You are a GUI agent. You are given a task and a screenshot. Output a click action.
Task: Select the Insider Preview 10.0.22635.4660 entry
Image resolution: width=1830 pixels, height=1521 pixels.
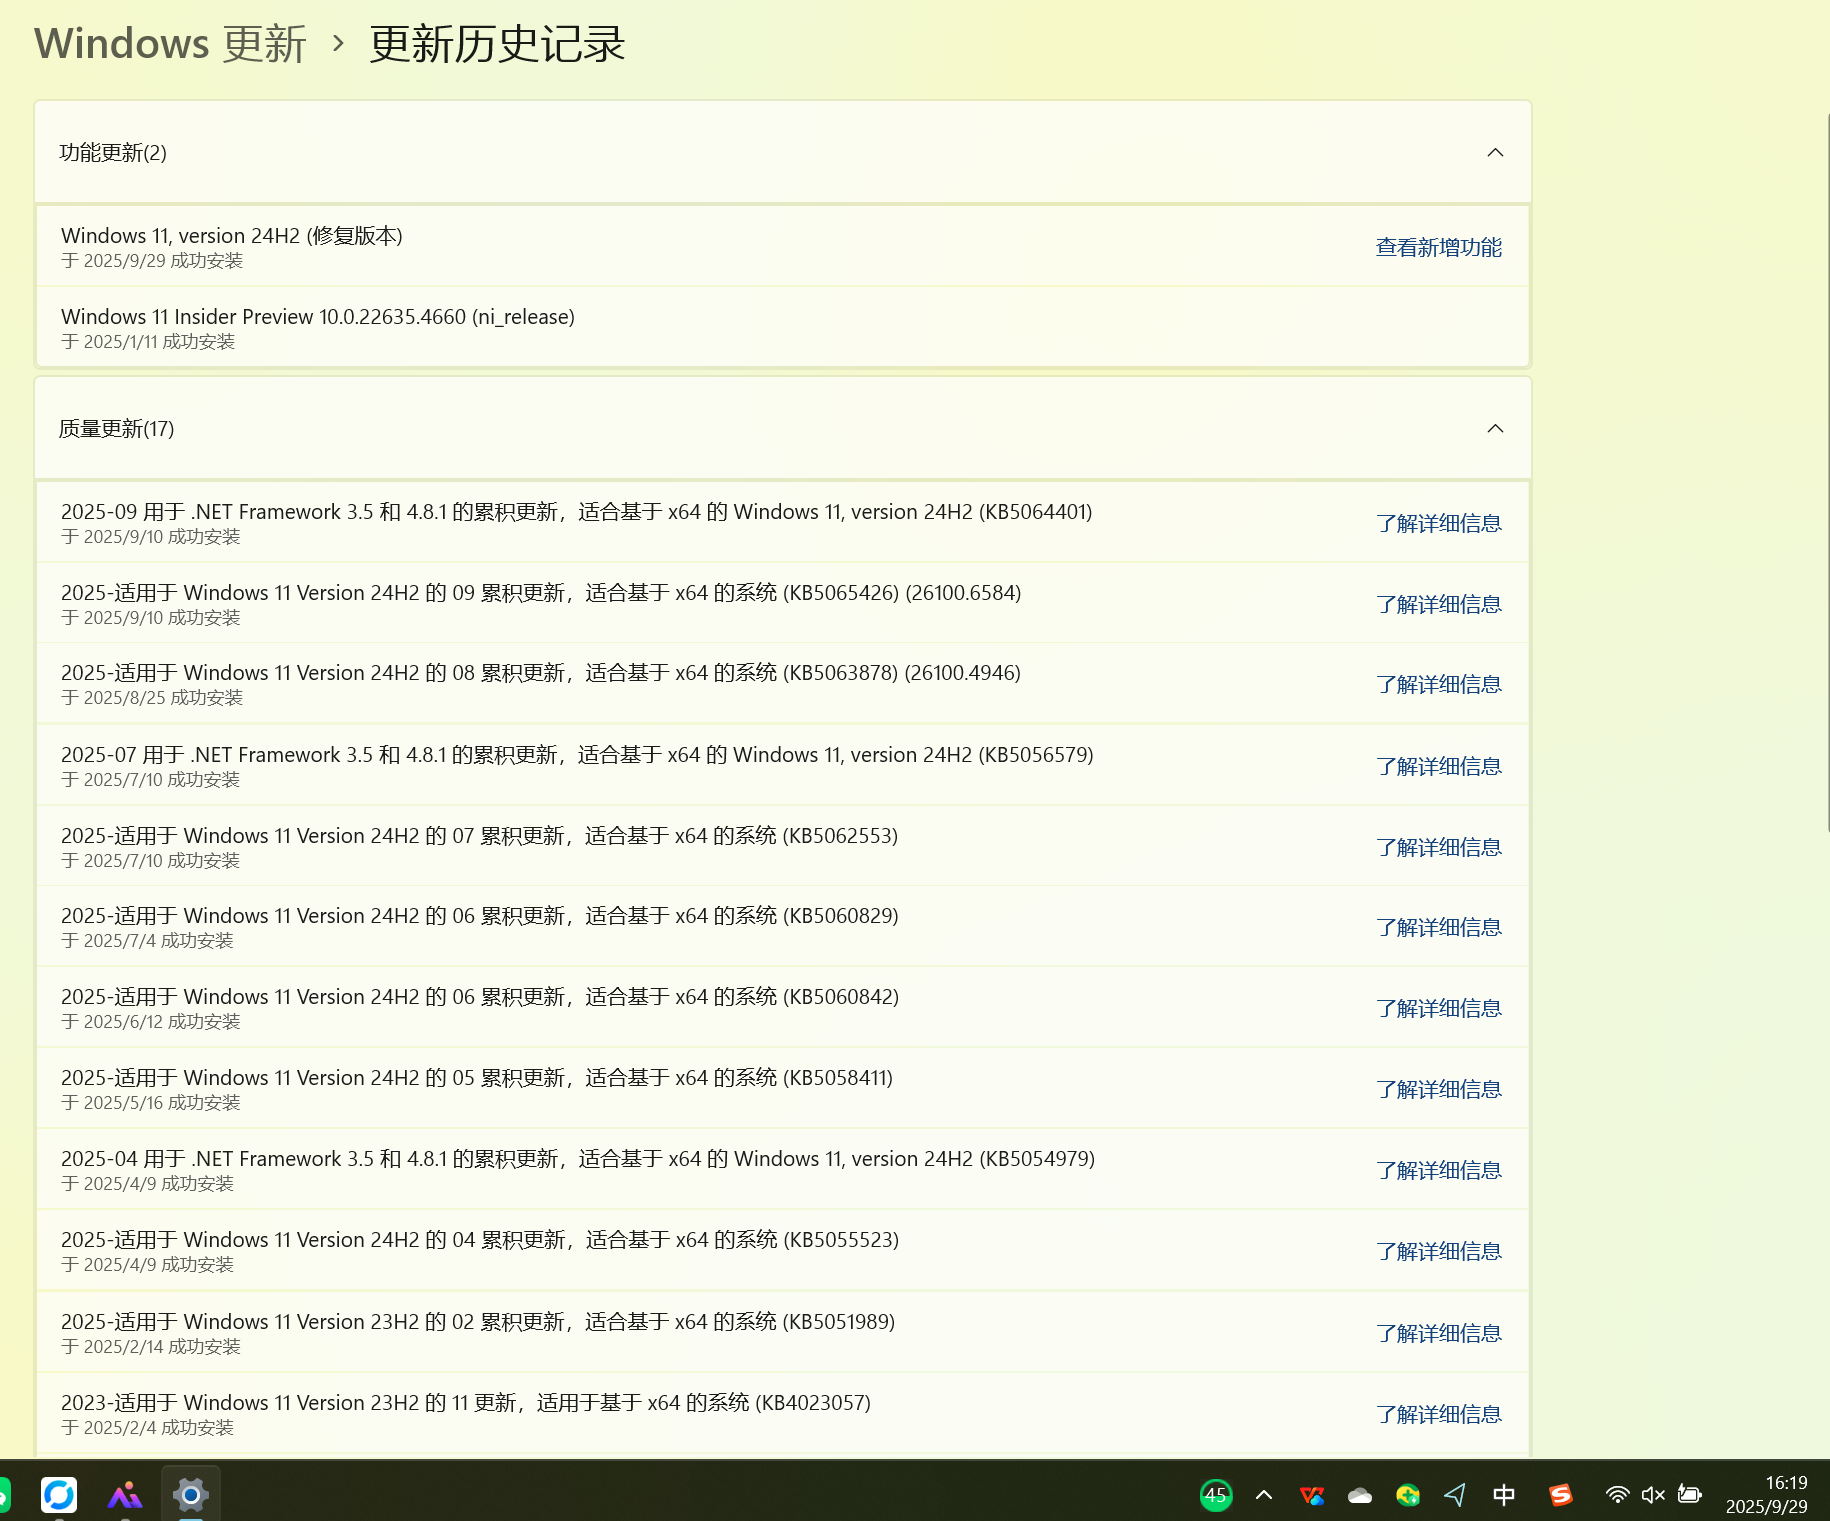tap(318, 316)
